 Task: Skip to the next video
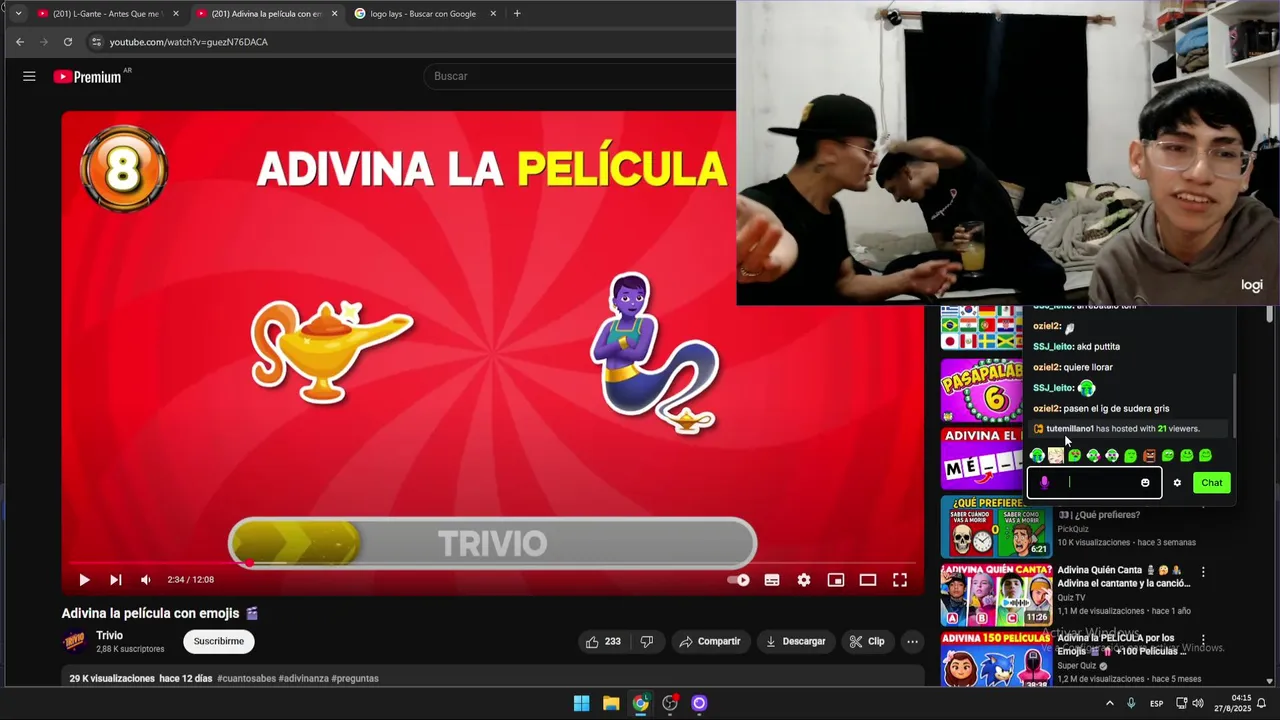tap(115, 580)
